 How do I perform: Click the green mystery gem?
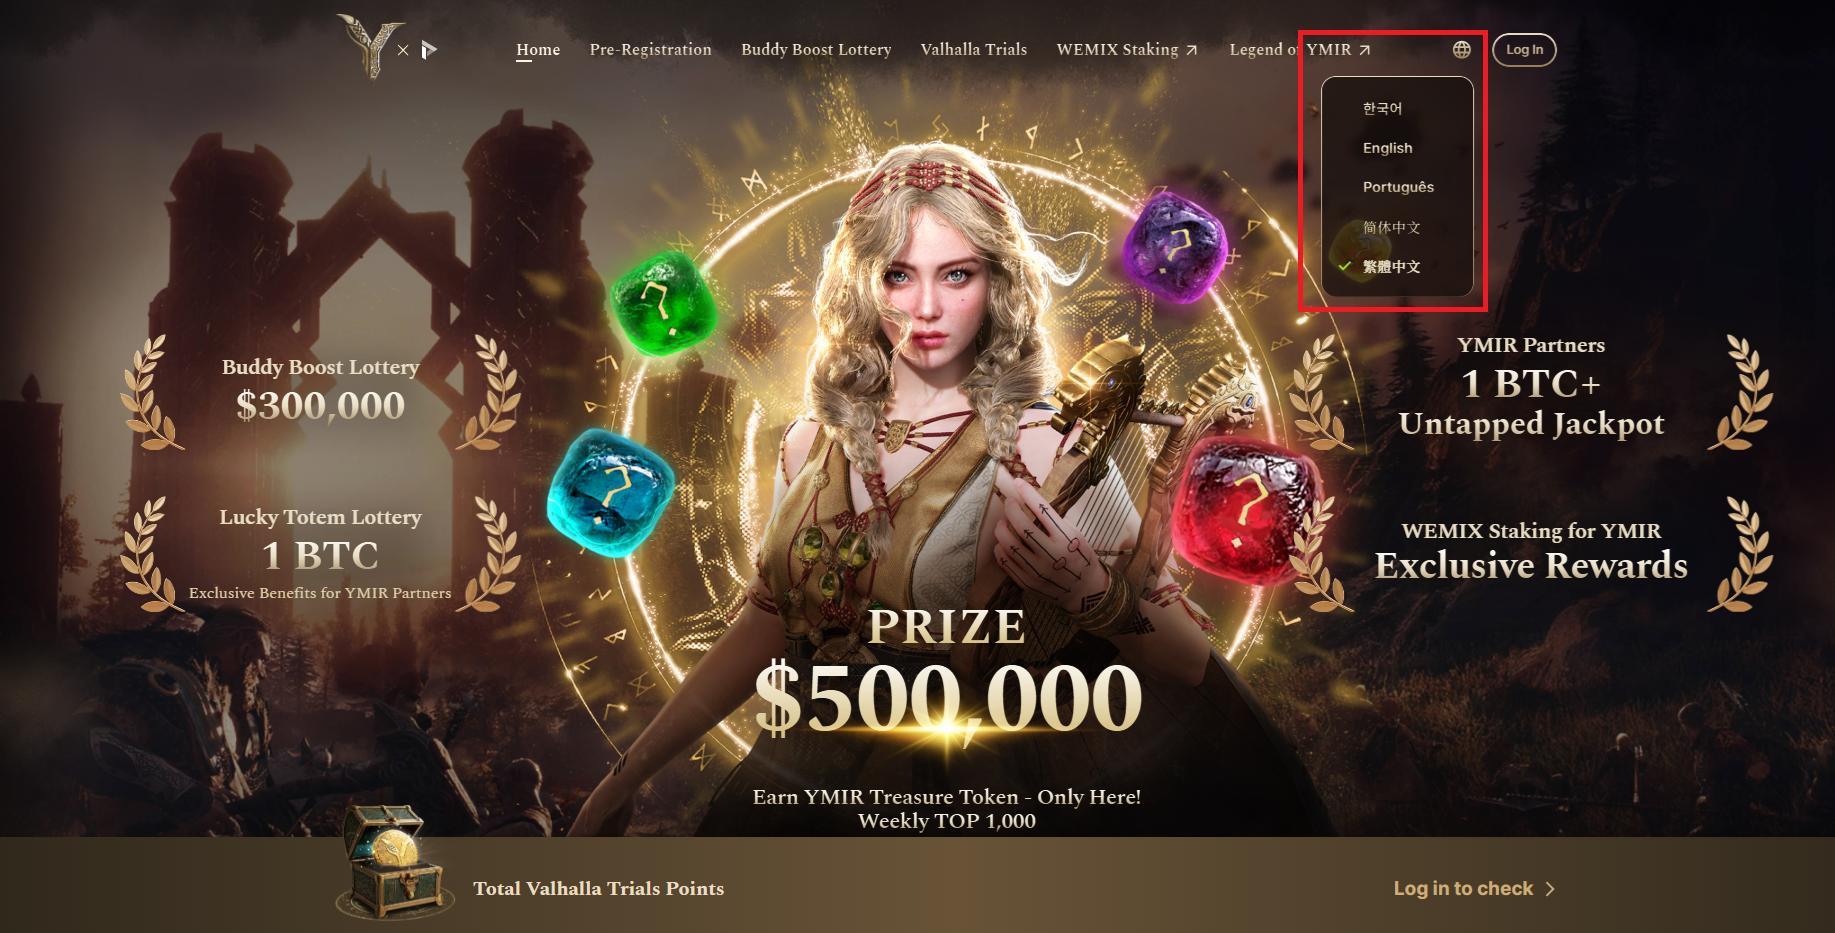tap(659, 303)
